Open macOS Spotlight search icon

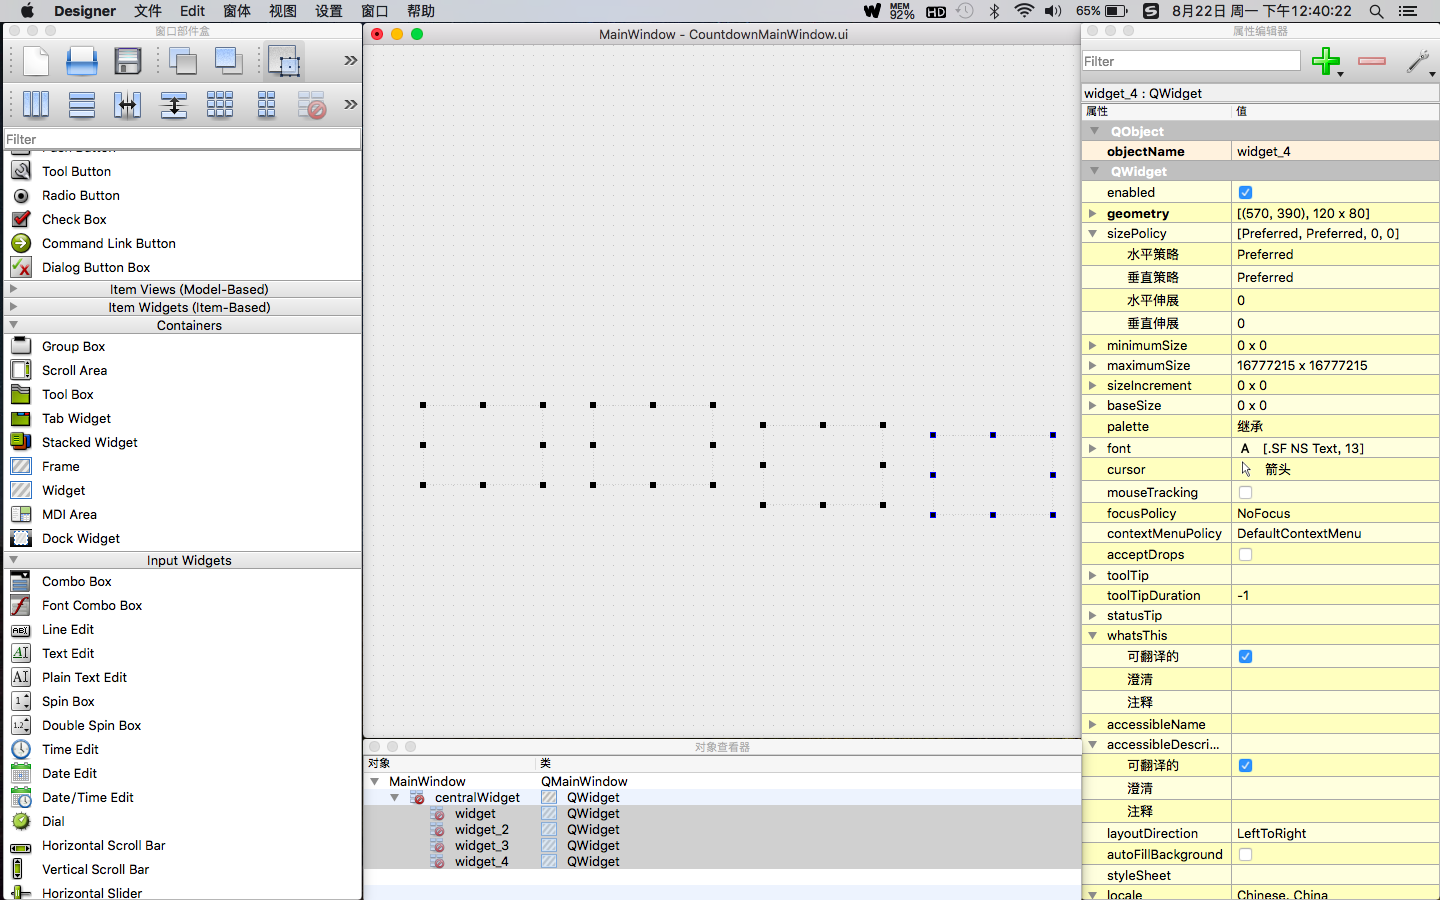click(1376, 11)
